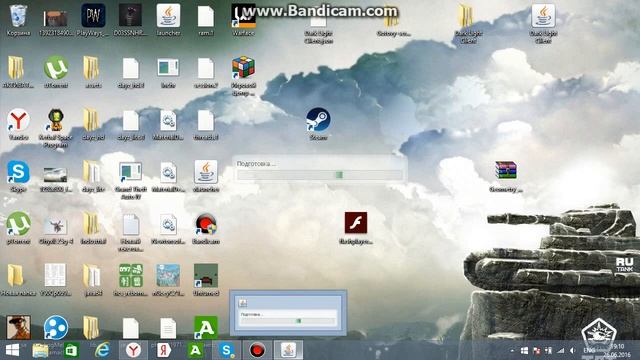This screenshot has width=640, height=360.
Task: Click the green A taskbar icon
Action: pos(195,350)
